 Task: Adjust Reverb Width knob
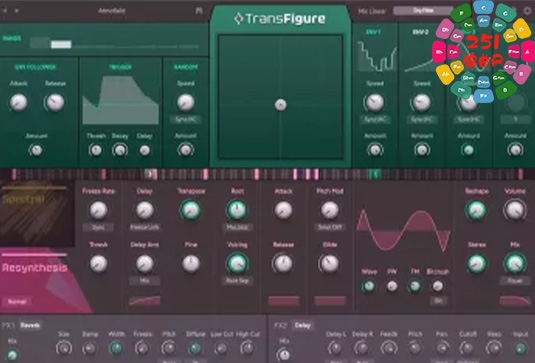click(116, 348)
